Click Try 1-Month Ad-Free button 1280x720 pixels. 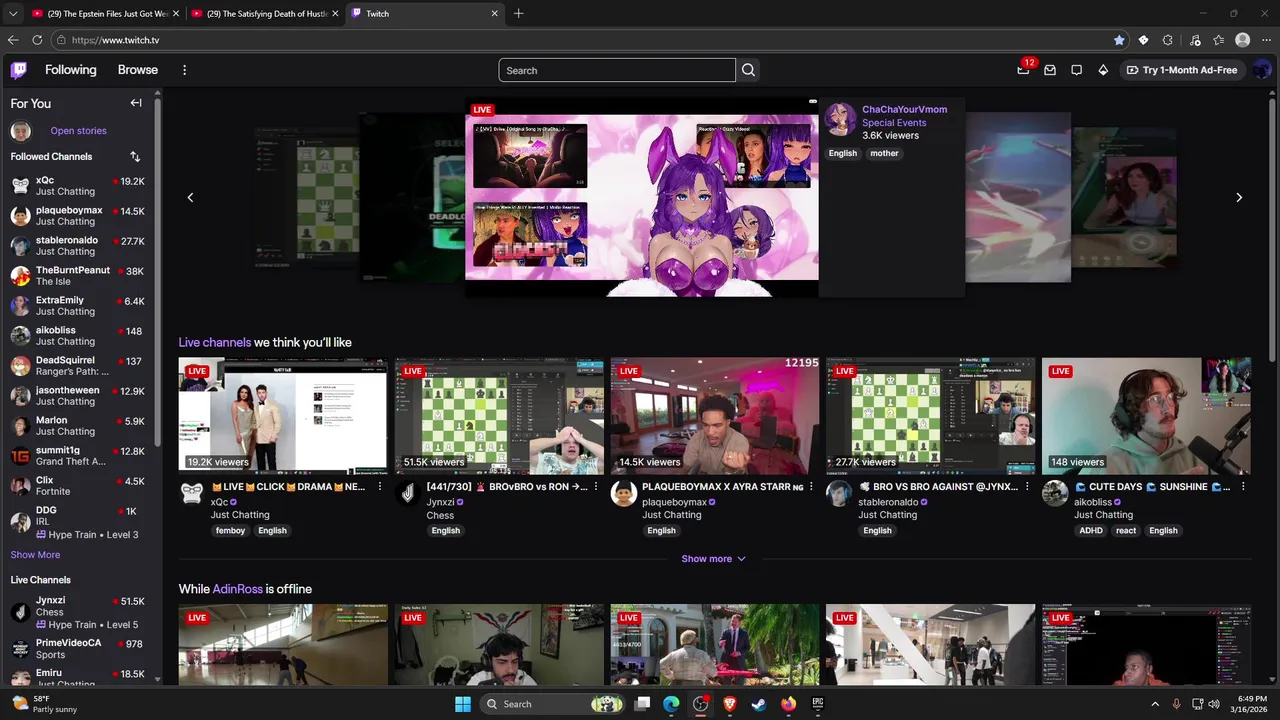(x=1182, y=70)
